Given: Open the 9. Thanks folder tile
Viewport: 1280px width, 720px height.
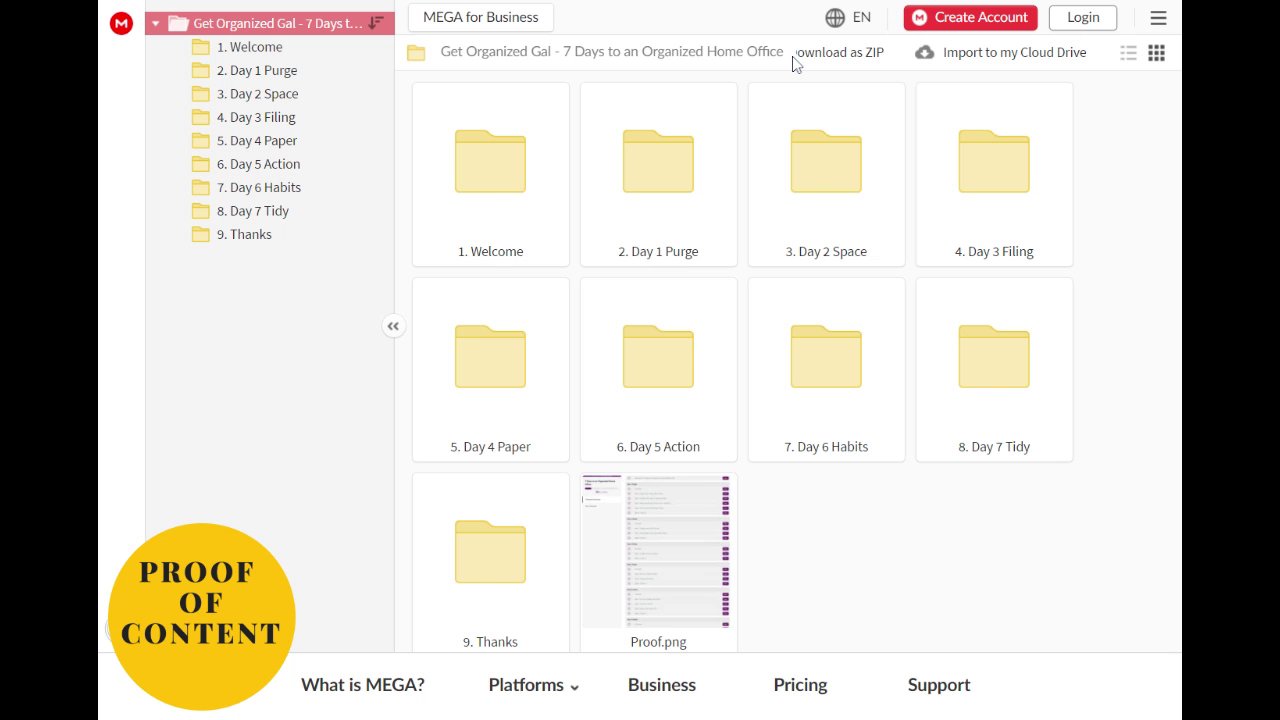Looking at the screenshot, I should coord(490,563).
